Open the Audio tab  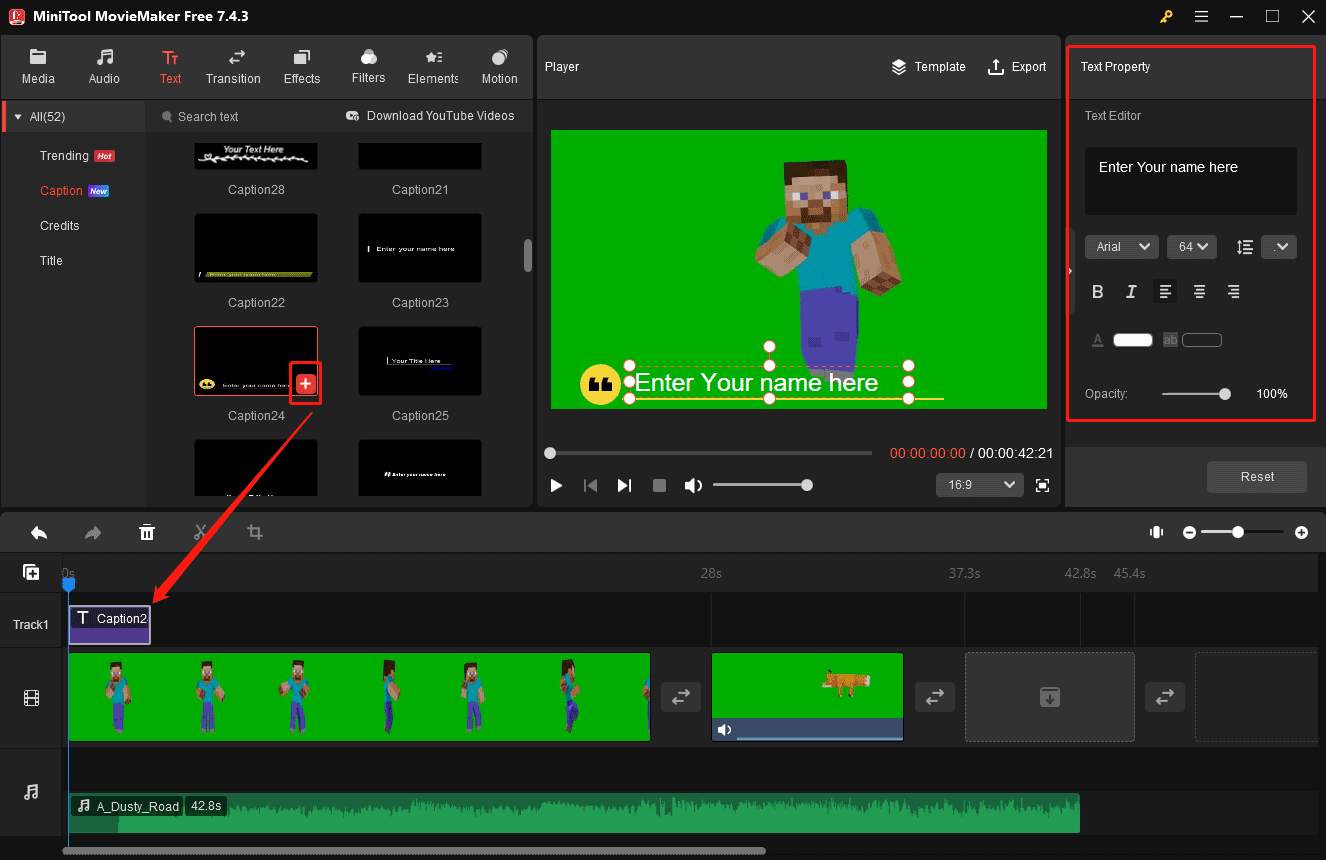click(x=104, y=67)
